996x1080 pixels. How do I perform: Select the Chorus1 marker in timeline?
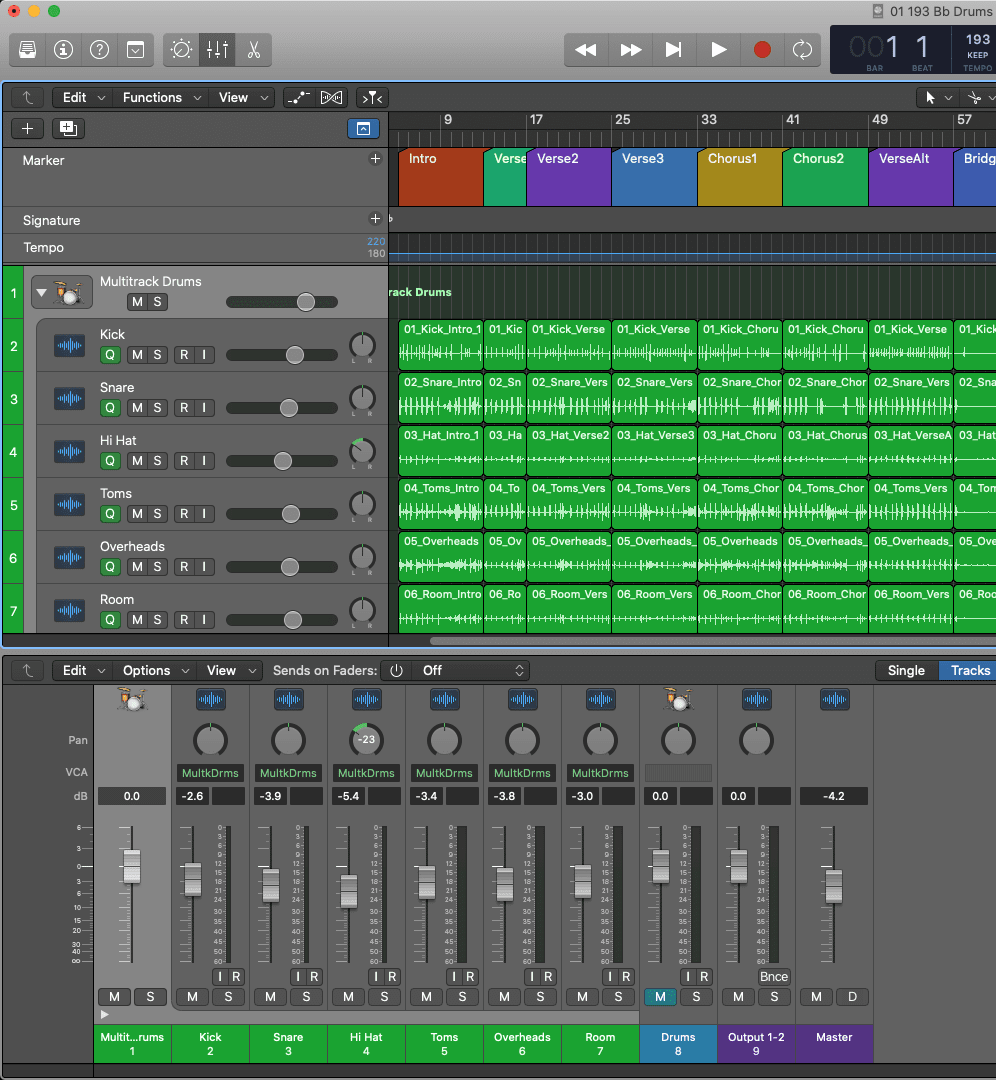pos(738,176)
